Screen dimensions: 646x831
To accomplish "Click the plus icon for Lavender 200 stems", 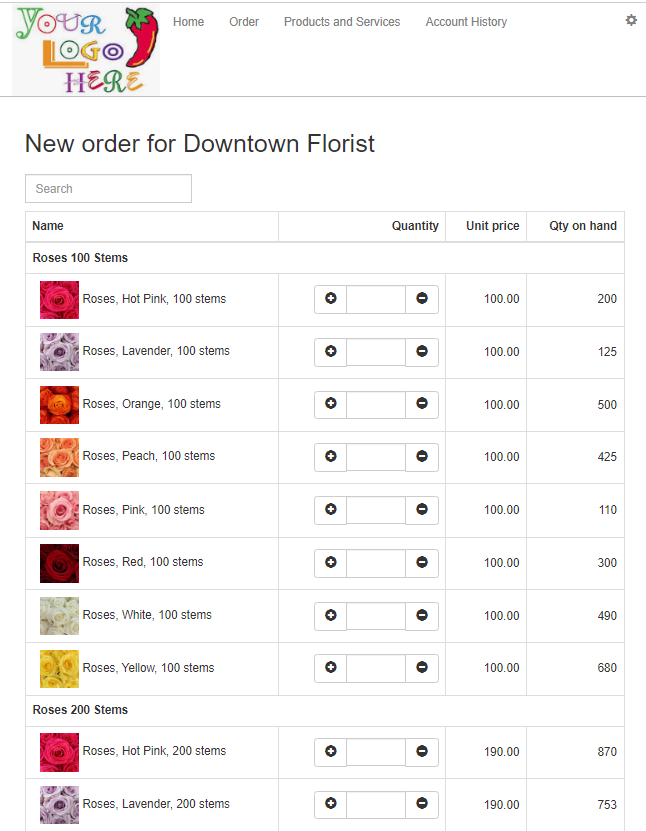I will click(331, 804).
